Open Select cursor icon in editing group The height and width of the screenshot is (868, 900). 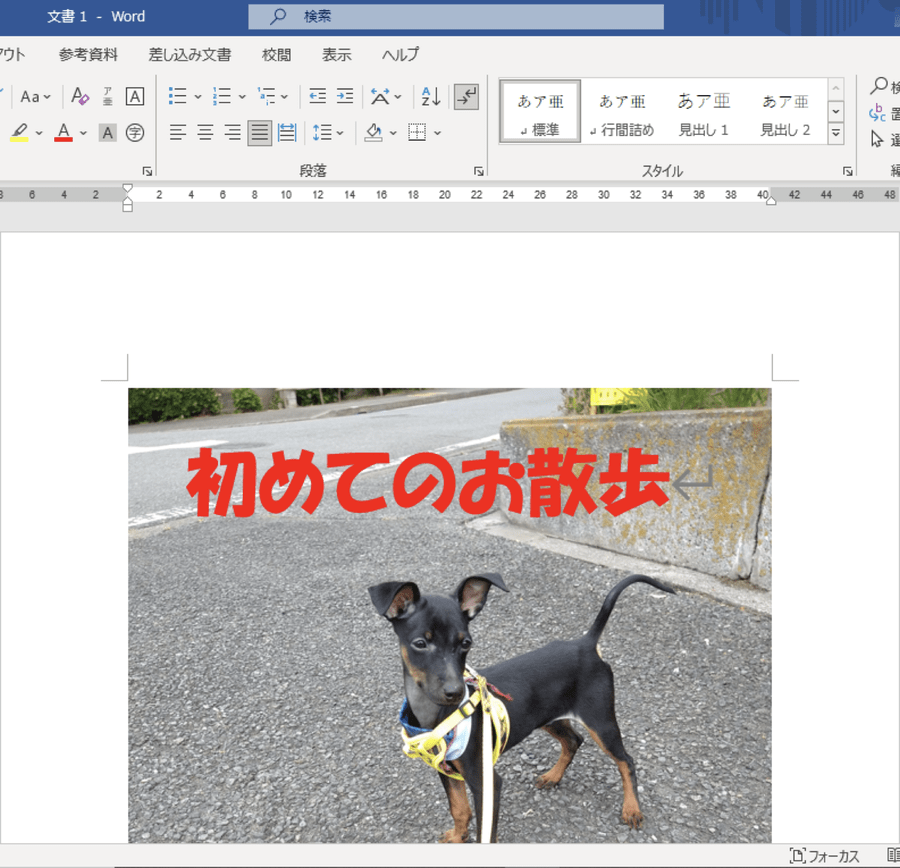tap(877, 139)
